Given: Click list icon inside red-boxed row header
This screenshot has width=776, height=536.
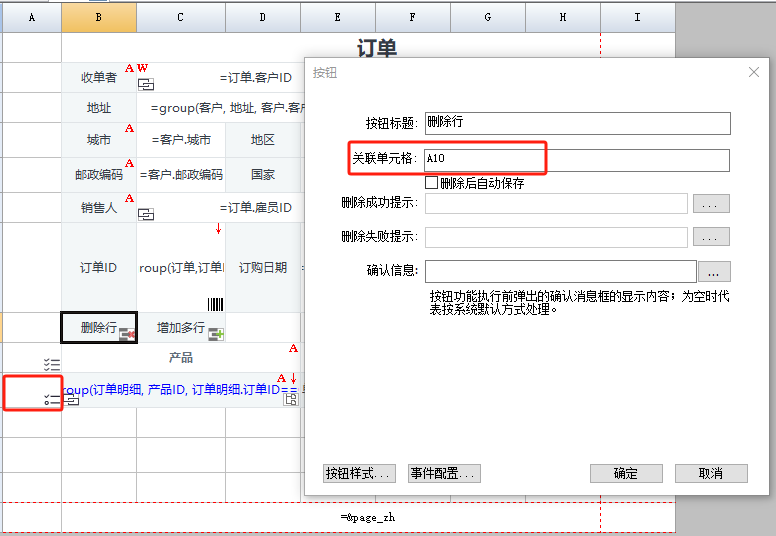Looking at the screenshot, I should tap(52, 400).
